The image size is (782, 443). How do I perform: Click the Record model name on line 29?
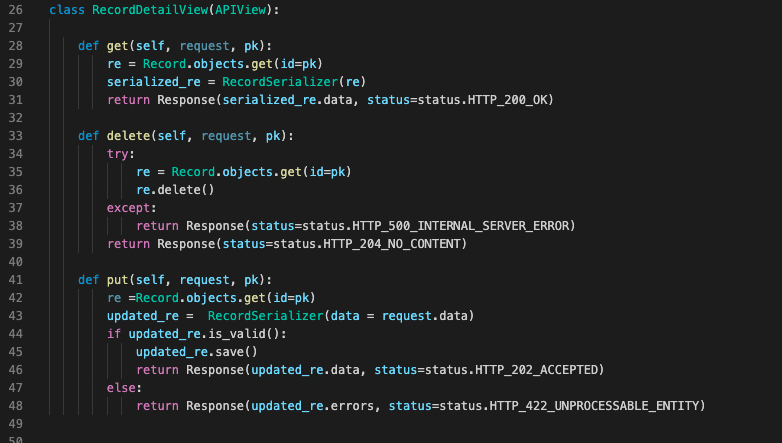point(165,64)
